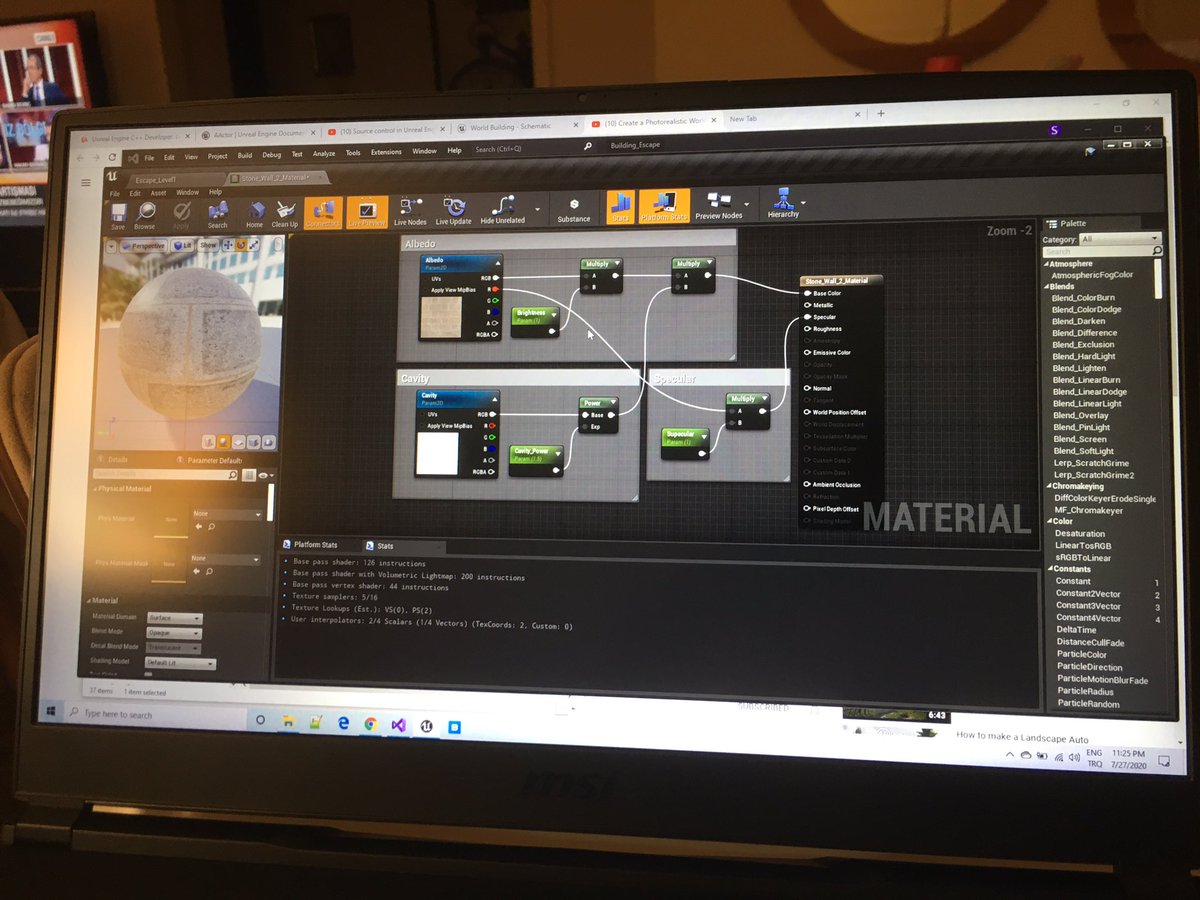Click the Chrome taskbar icon
The height and width of the screenshot is (900, 1200).
[x=370, y=723]
